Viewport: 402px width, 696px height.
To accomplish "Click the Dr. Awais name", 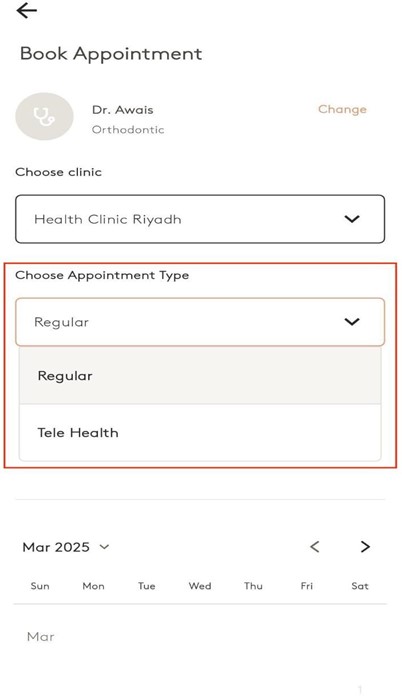I will (x=123, y=110).
